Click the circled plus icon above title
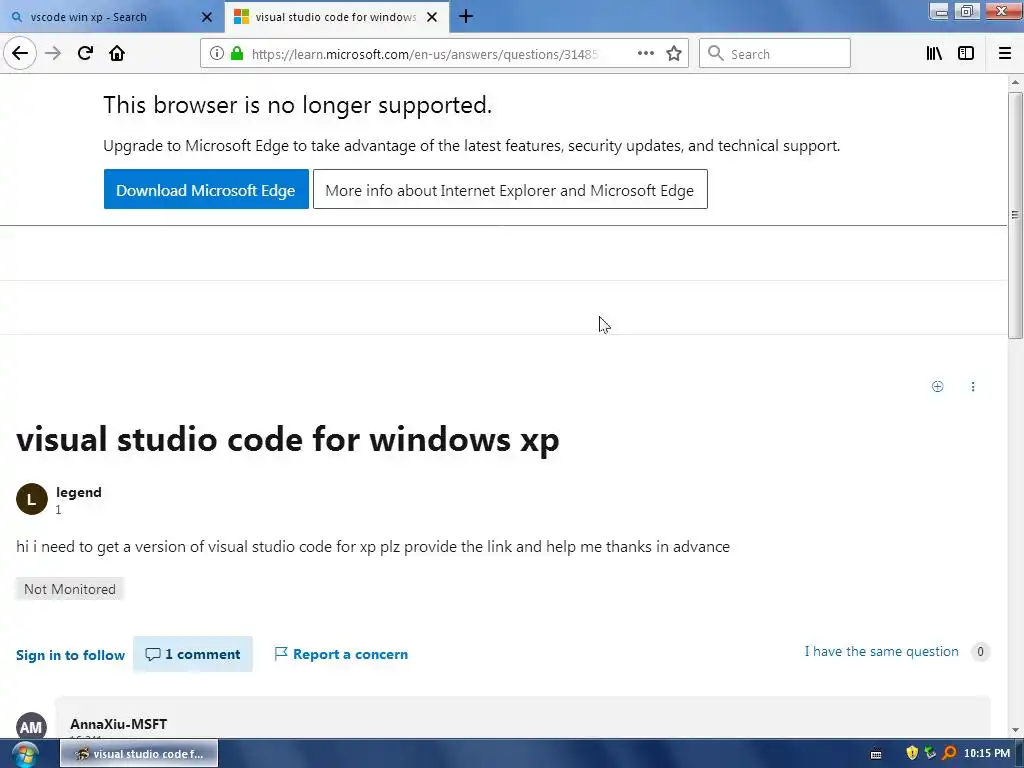The height and width of the screenshot is (768, 1024). (x=937, y=387)
